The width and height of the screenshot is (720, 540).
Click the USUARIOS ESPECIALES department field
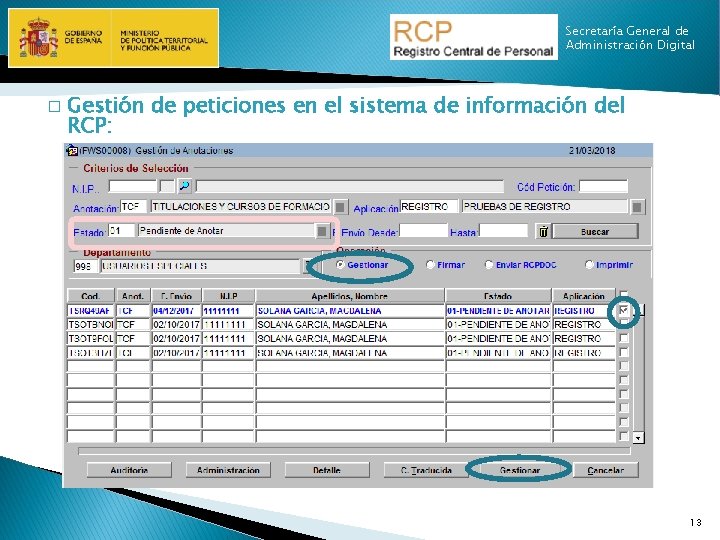(x=200, y=266)
